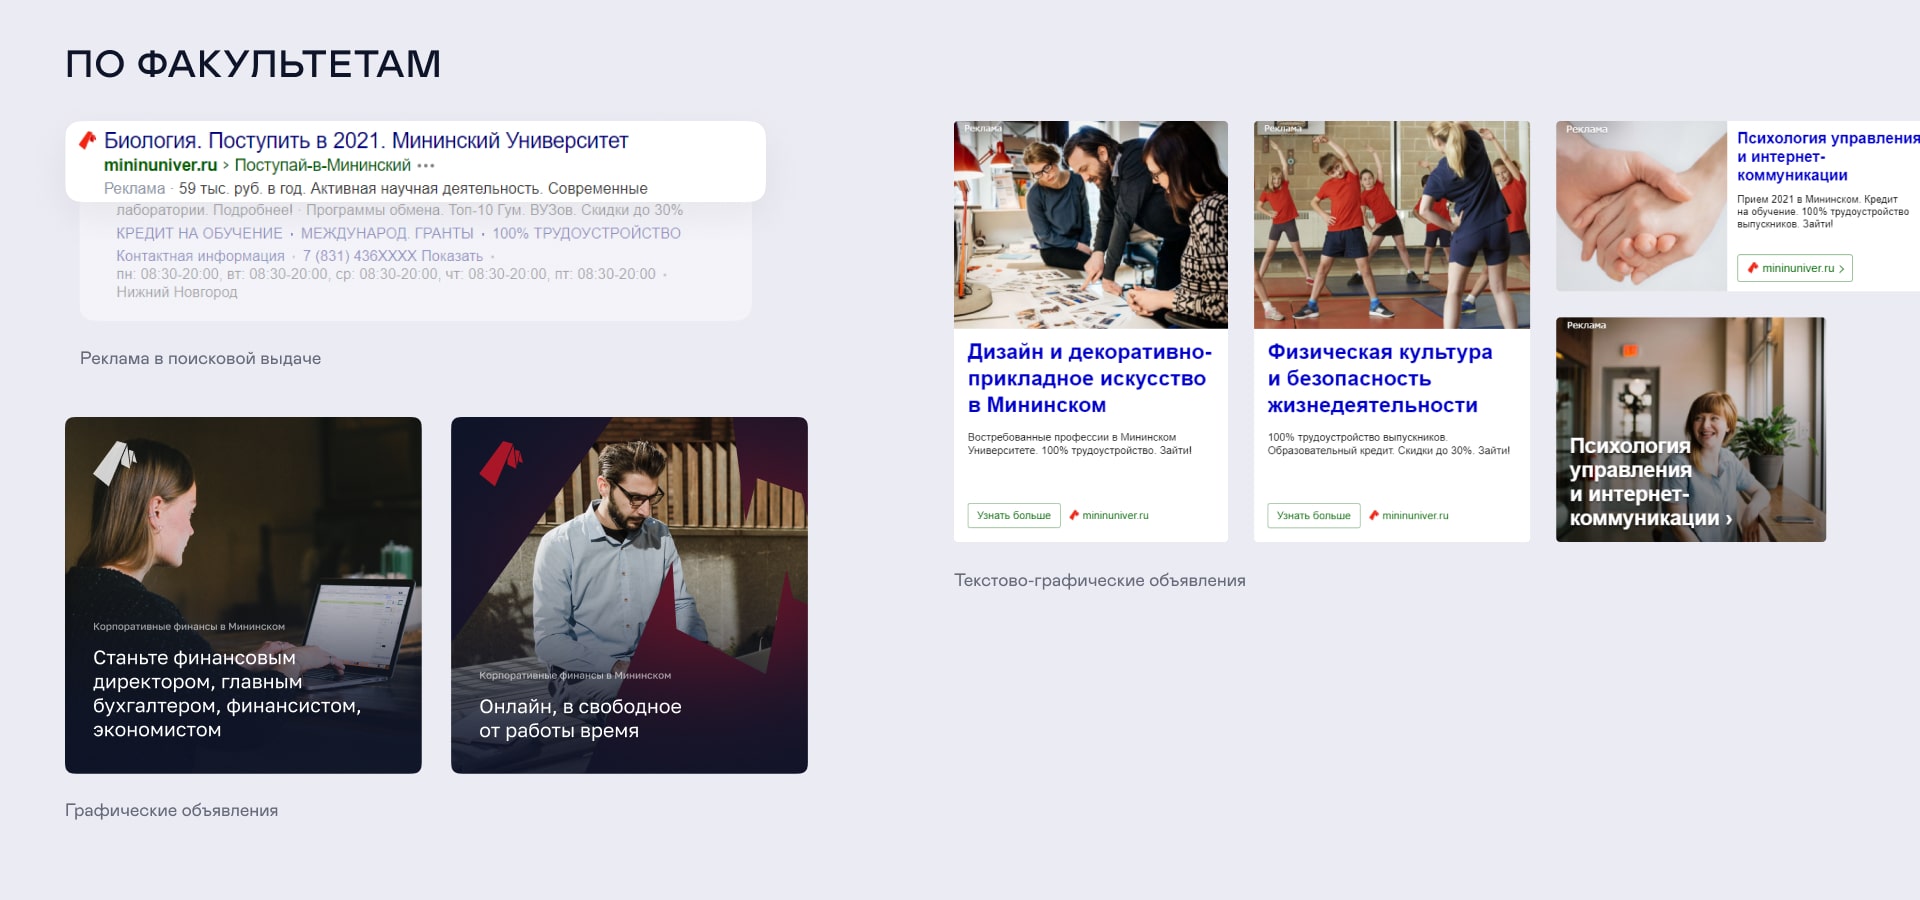
Task: Click Узнать больше in the Физическая культура ad
Action: coord(1314,515)
